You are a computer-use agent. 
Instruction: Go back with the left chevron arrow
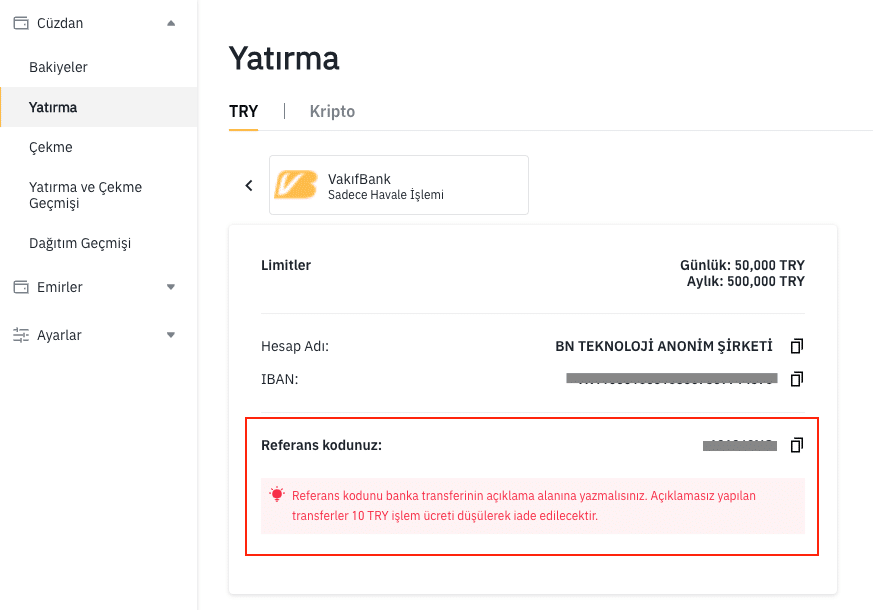249,185
